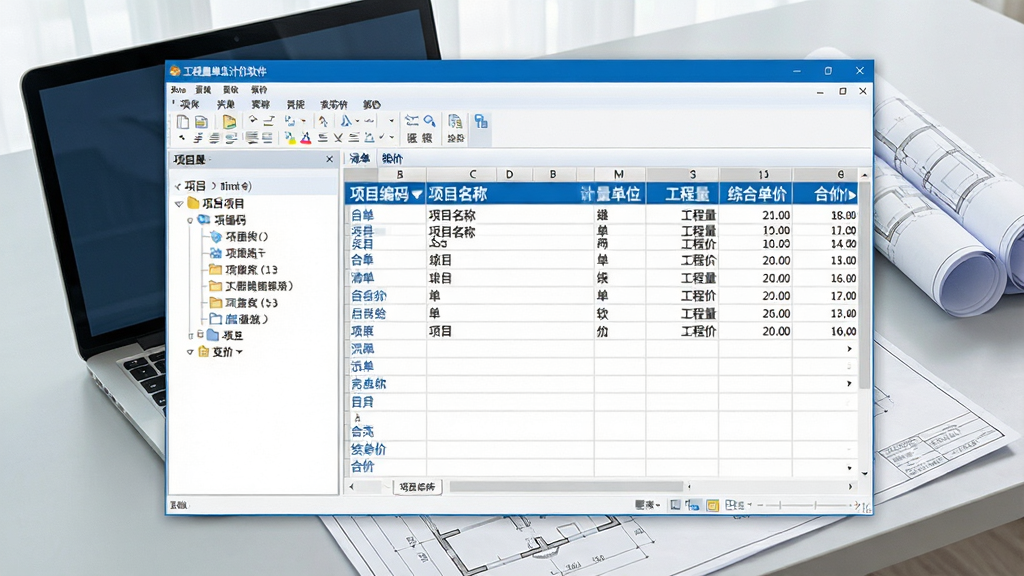Screen dimensions: 1024x576
Task: Select the cell containing 21.00
Action: point(756,215)
